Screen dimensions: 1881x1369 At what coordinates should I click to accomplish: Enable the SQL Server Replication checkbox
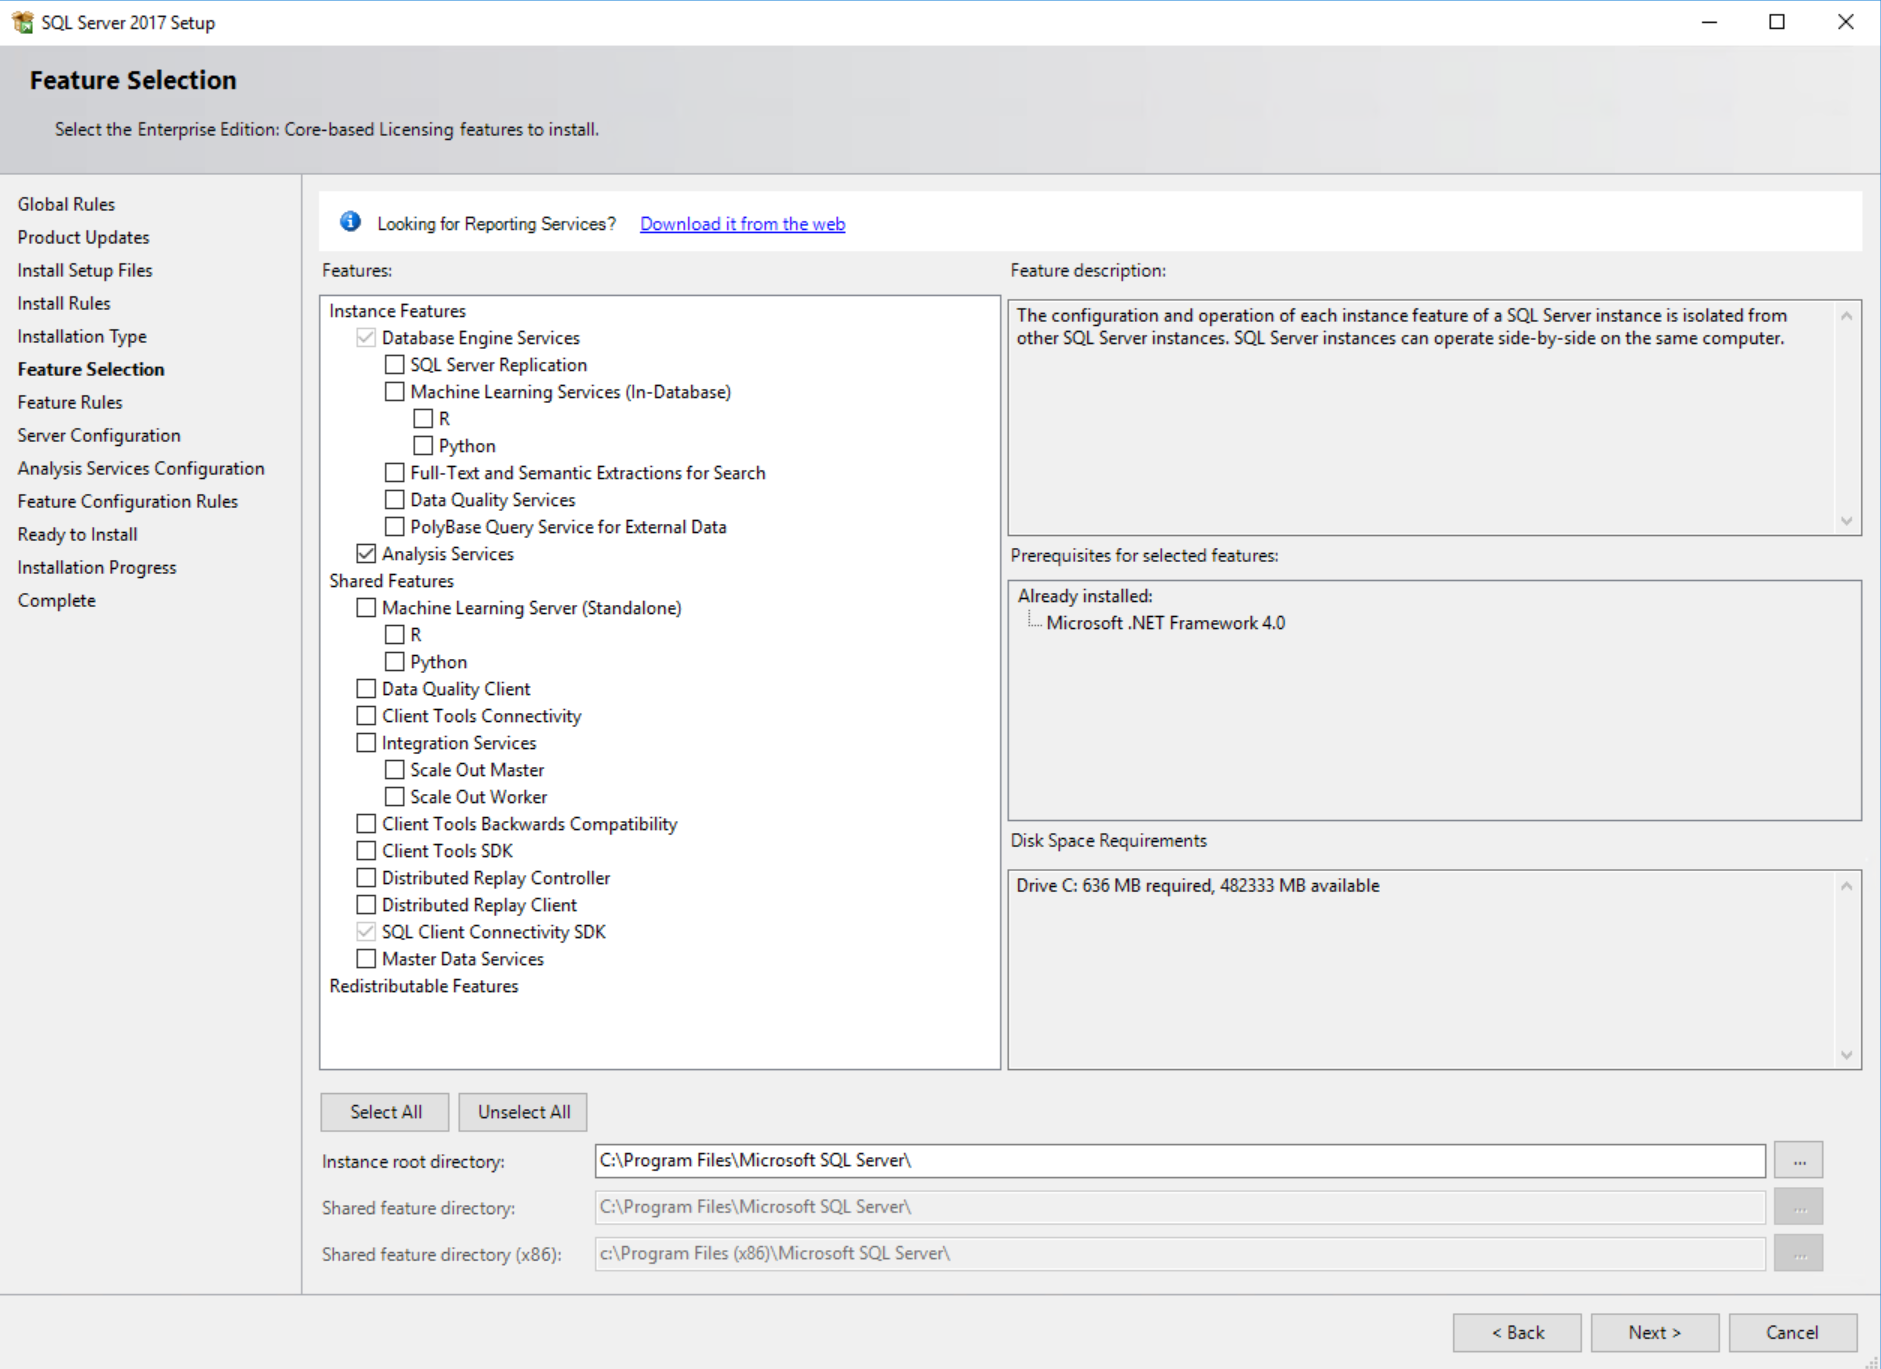[395, 365]
